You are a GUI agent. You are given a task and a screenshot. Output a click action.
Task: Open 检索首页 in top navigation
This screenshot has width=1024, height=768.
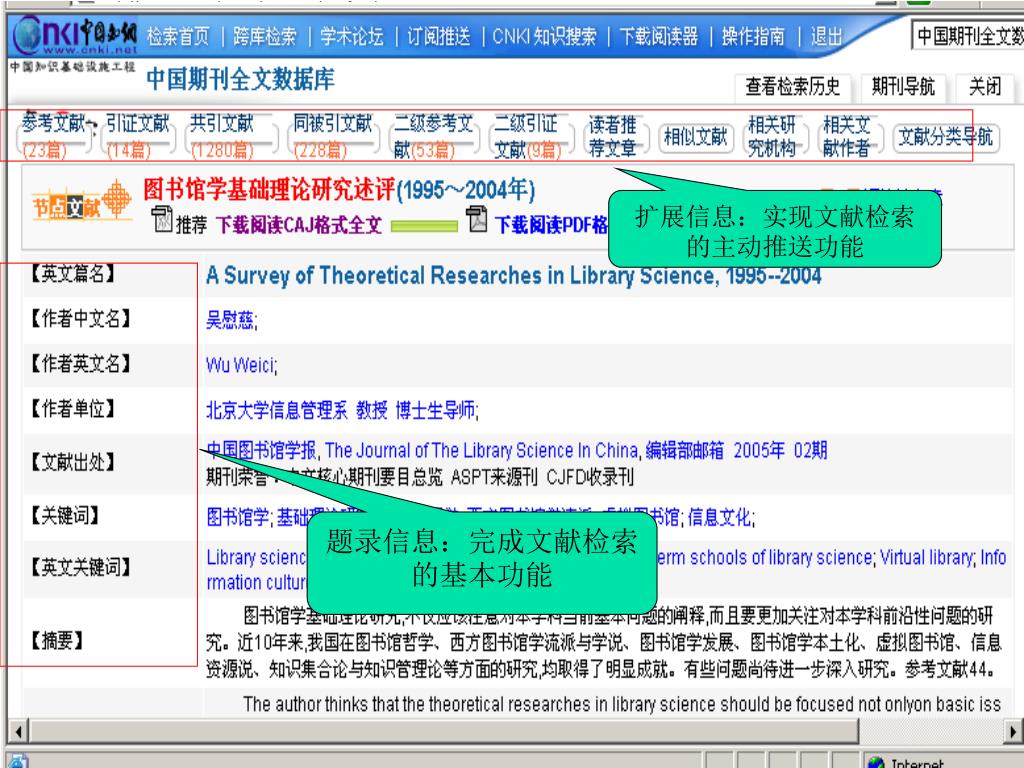pos(178,36)
